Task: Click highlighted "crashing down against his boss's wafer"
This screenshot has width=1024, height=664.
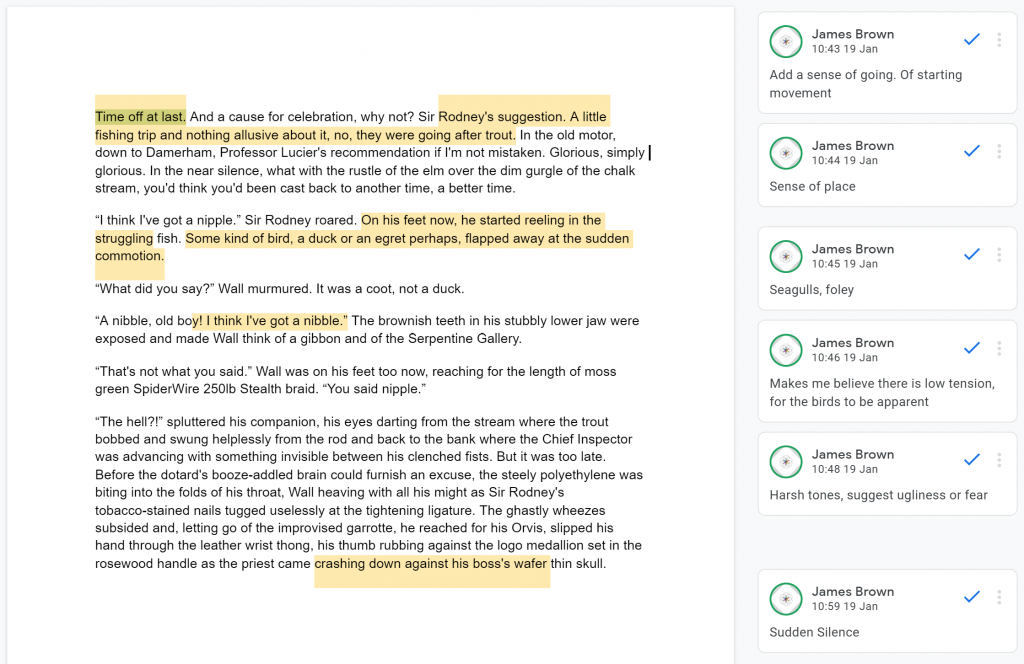Action: pos(431,563)
